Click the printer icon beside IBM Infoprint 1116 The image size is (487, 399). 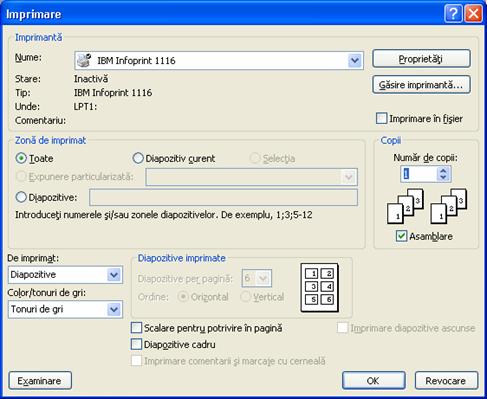pyautogui.click(x=84, y=60)
